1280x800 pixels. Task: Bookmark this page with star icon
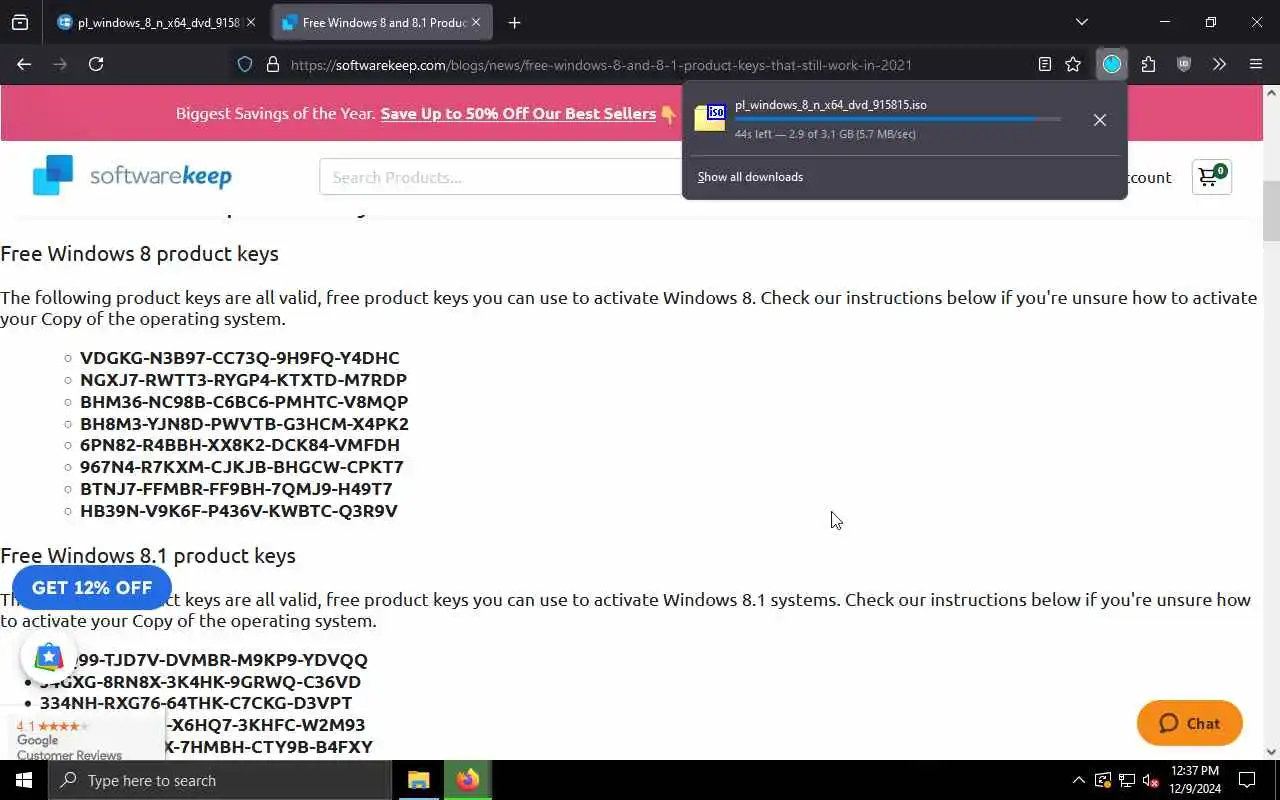[x=1073, y=64]
